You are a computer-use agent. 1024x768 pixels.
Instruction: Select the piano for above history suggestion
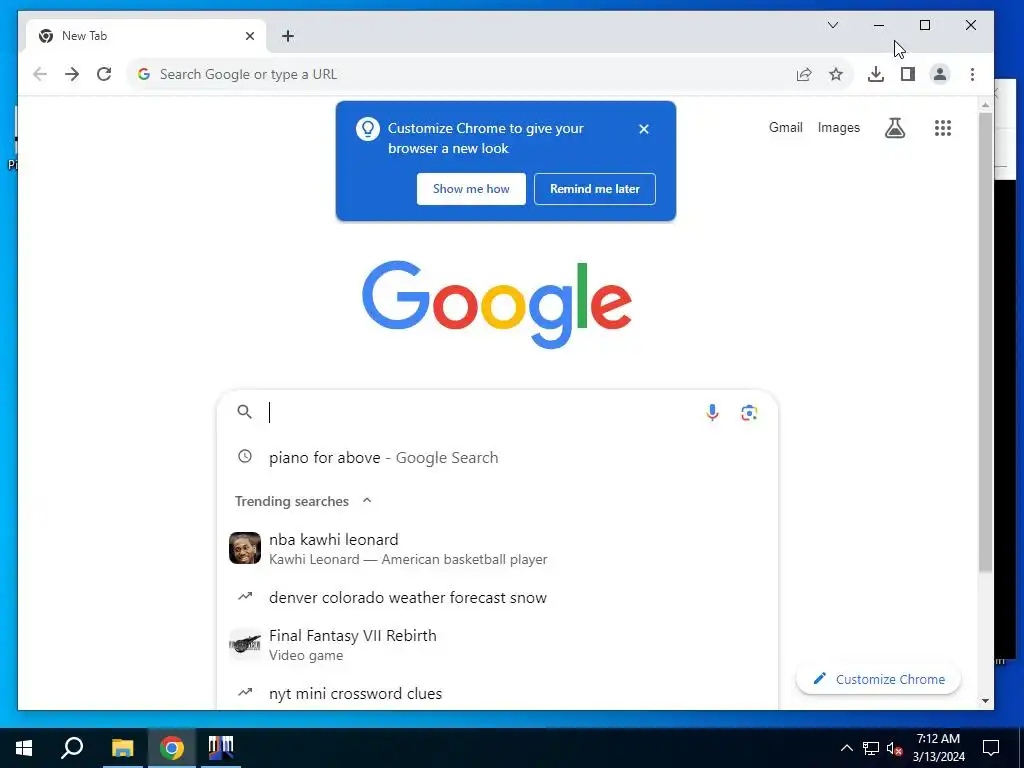pyautogui.click(x=497, y=457)
